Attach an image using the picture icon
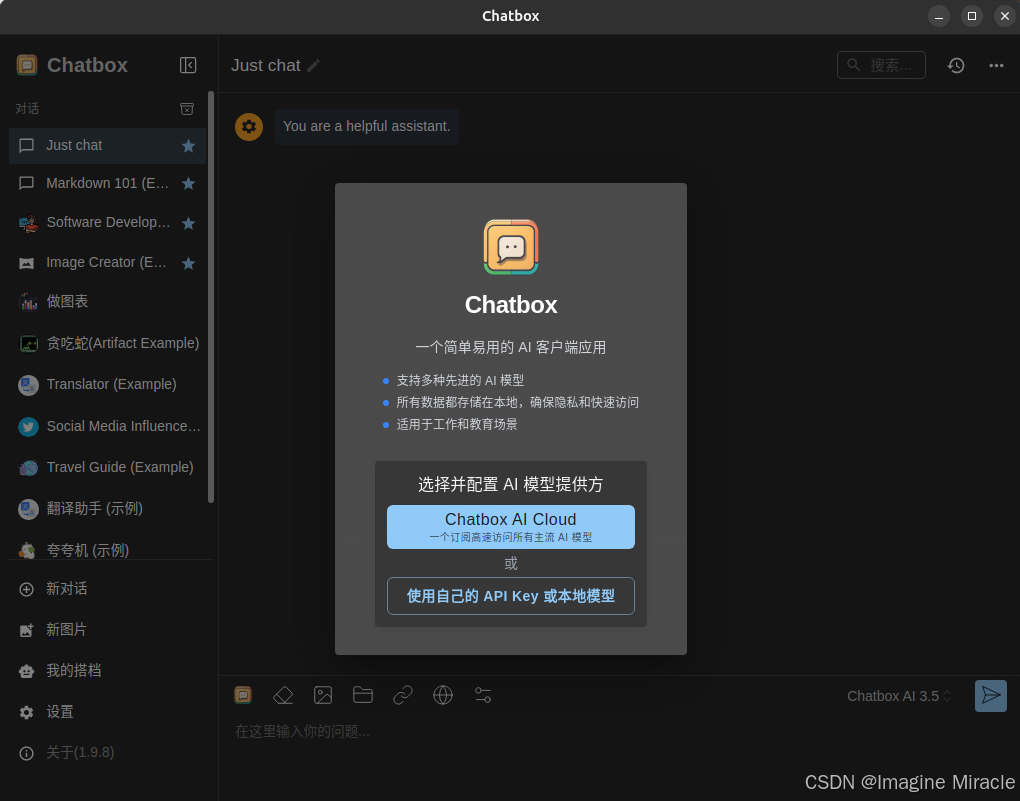Image resolution: width=1020 pixels, height=801 pixels. [x=323, y=695]
